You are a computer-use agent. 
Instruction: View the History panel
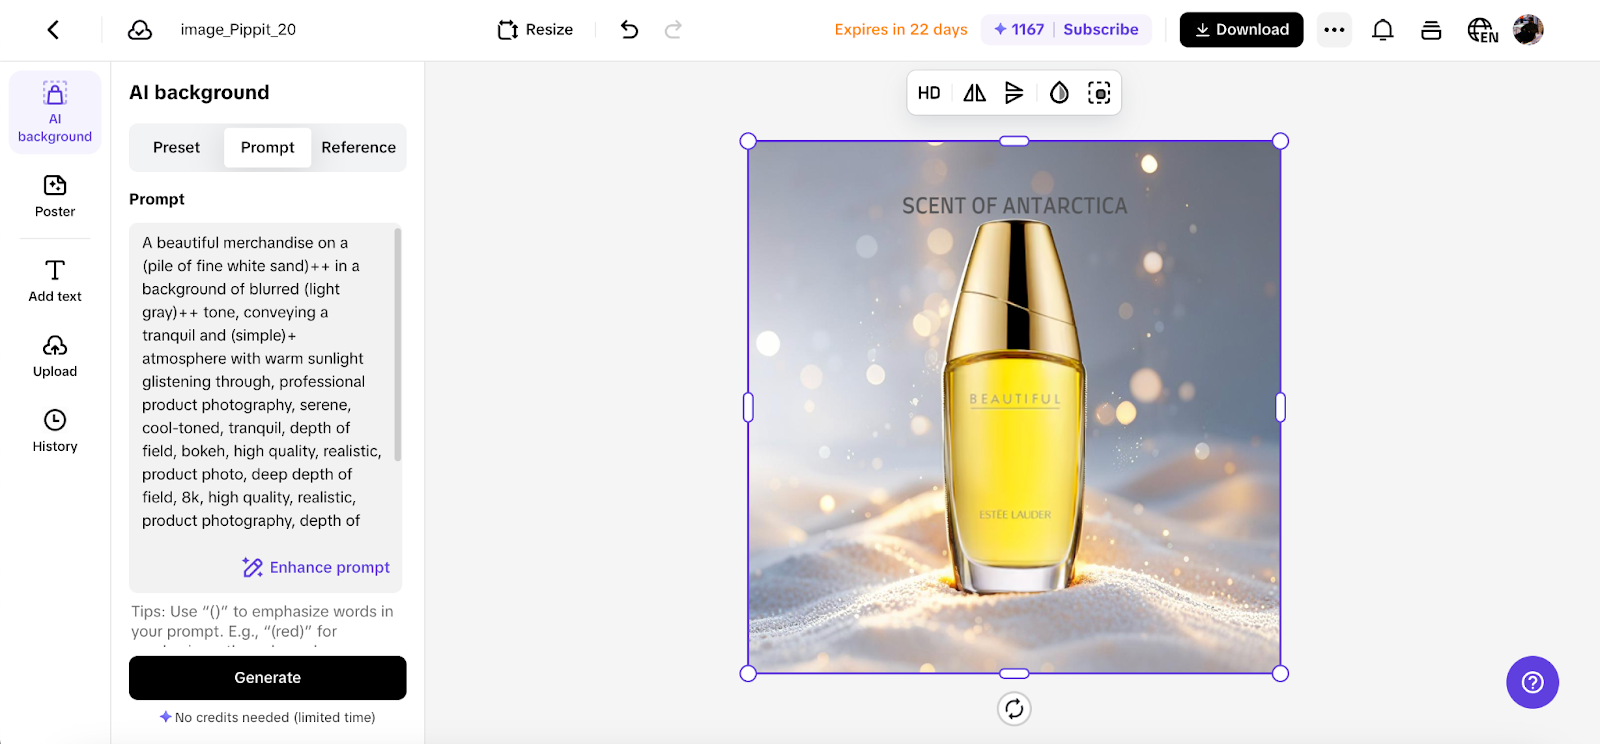tap(55, 431)
